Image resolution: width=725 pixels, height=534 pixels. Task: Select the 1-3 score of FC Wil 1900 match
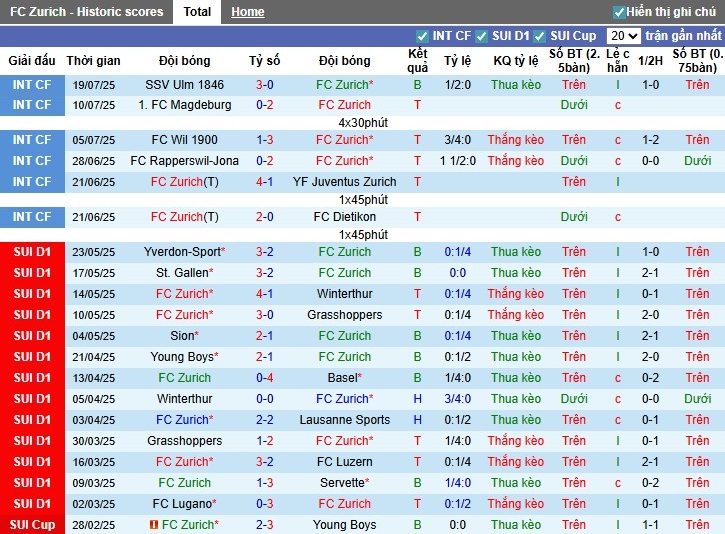pyautogui.click(x=264, y=140)
